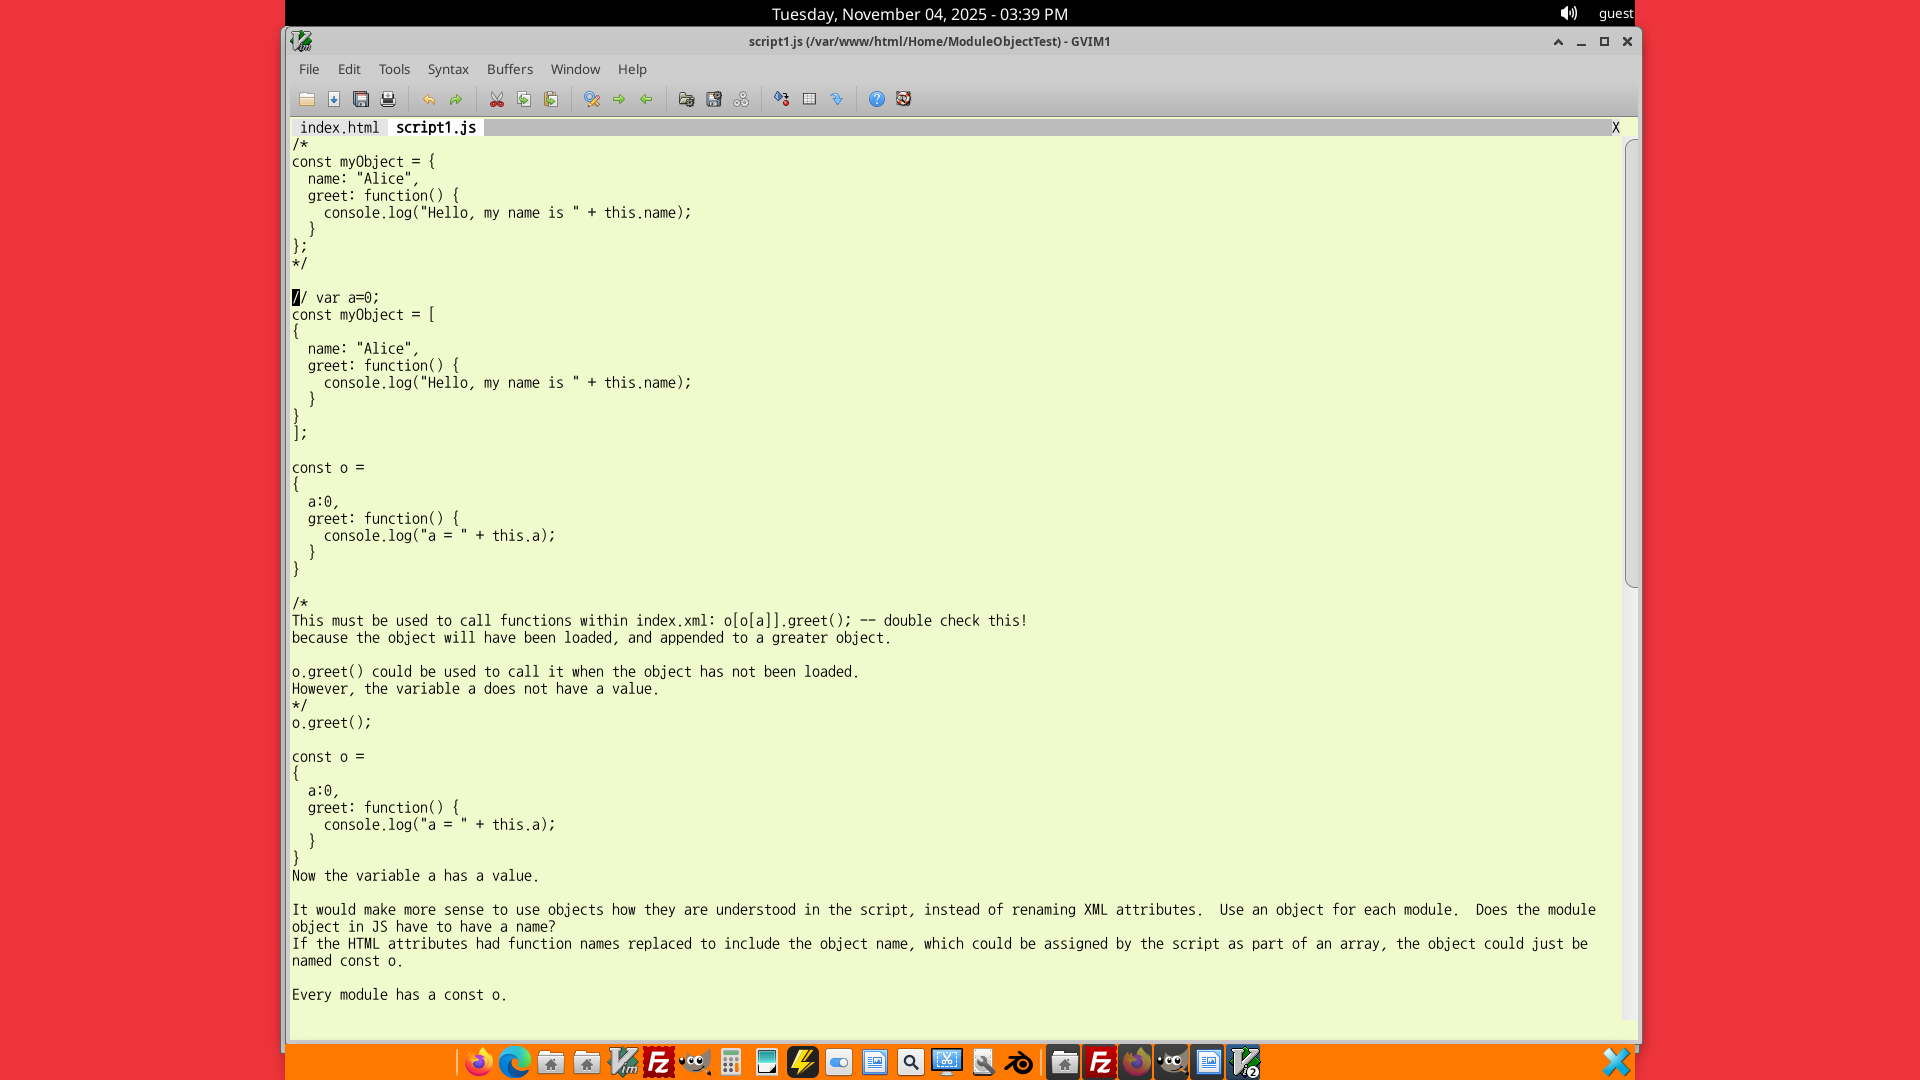Open the Syntax menu
Image resolution: width=1920 pixels, height=1080 pixels.
pyautogui.click(x=448, y=69)
